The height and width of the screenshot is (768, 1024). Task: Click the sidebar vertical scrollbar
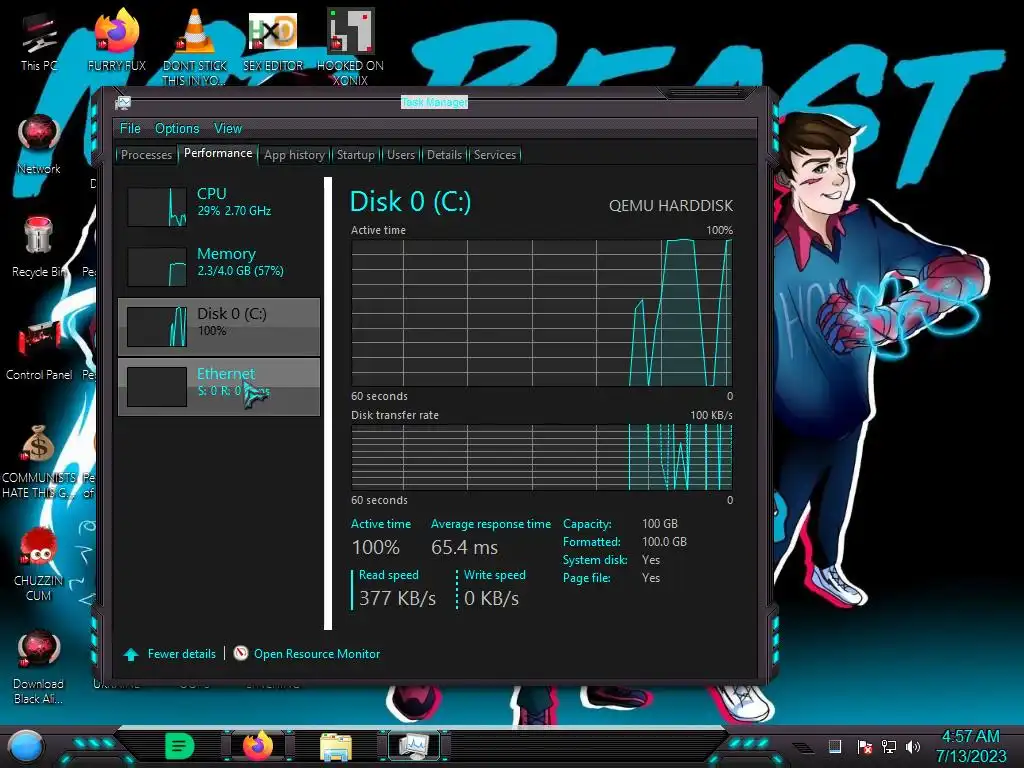pos(328,404)
